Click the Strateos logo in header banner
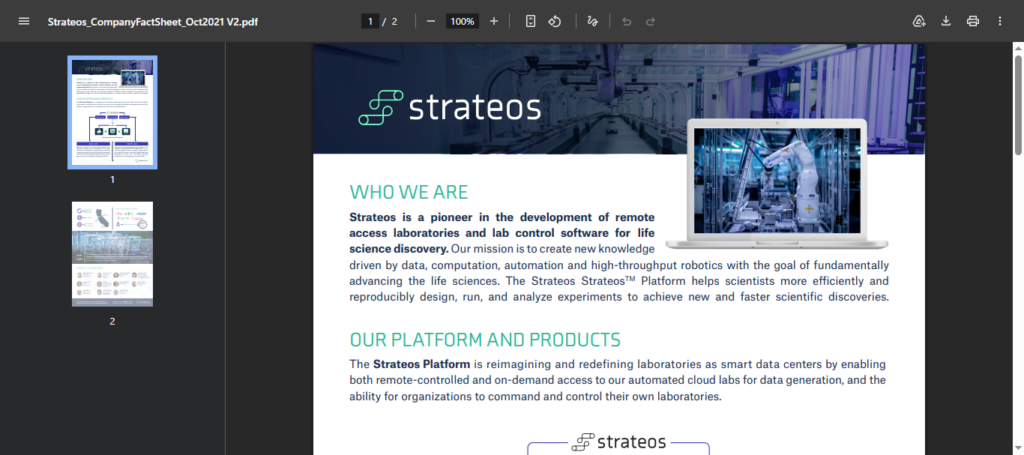 pyautogui.click(x=449, y=107)
